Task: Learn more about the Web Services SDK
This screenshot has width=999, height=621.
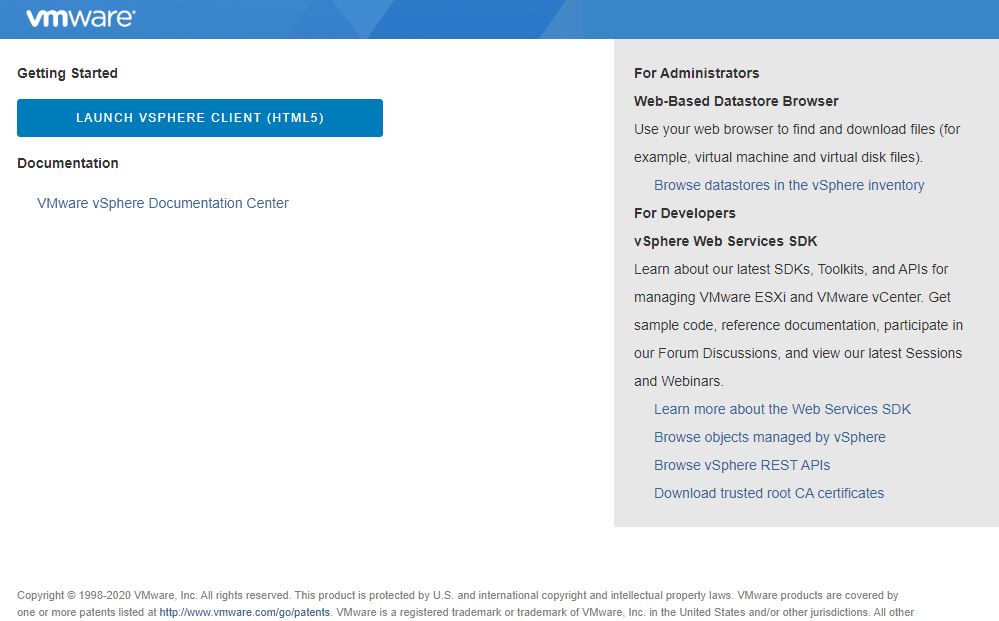Action: point(782,410)
